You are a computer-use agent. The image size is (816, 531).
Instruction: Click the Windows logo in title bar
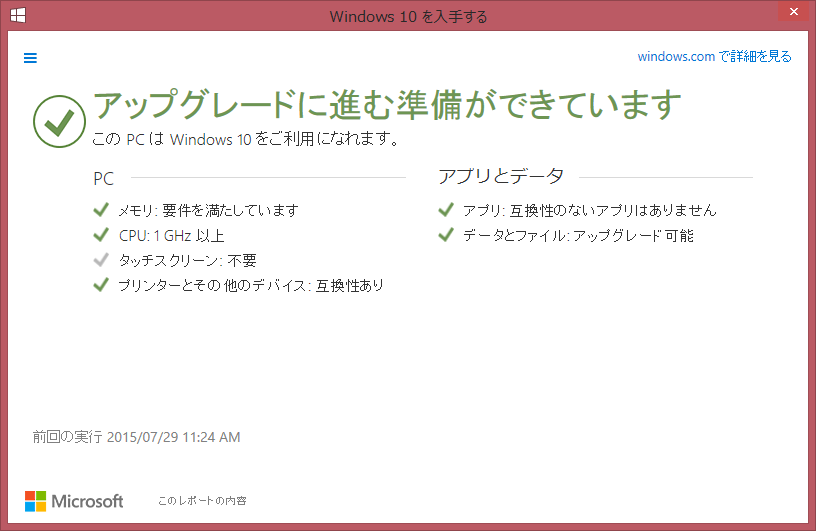18,15
